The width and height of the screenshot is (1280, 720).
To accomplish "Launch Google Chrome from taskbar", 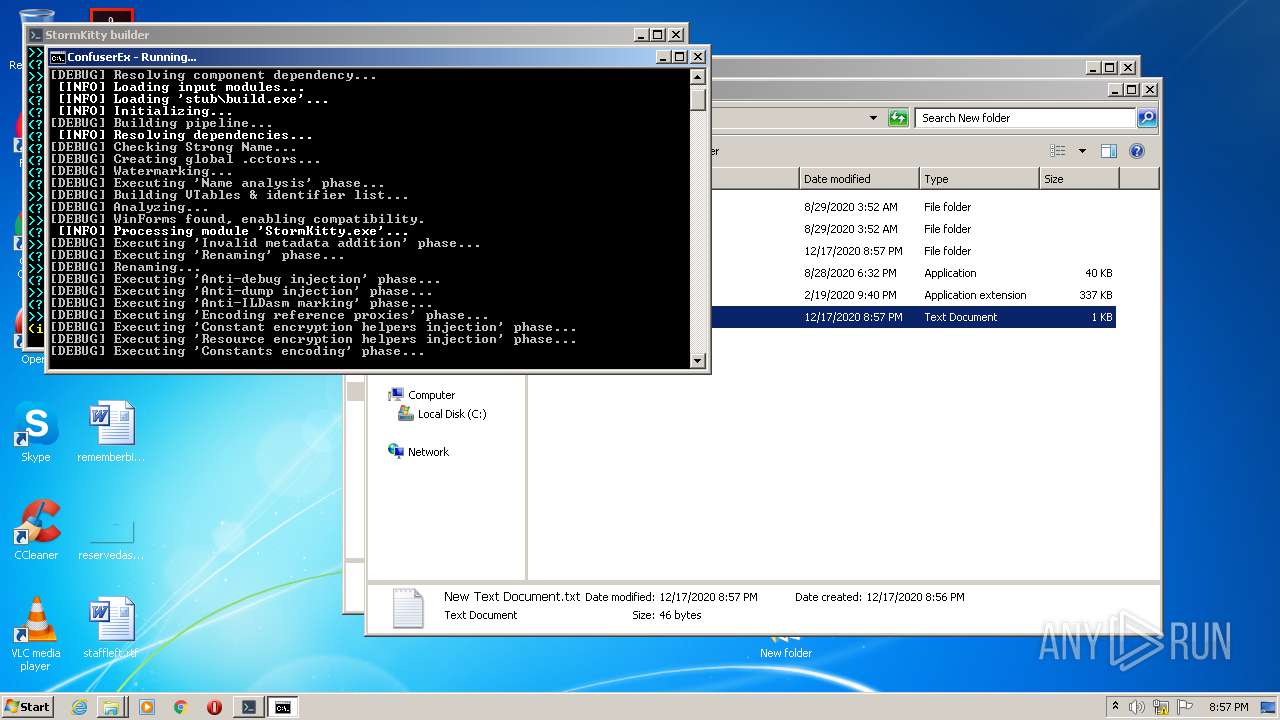I will 180,707.
